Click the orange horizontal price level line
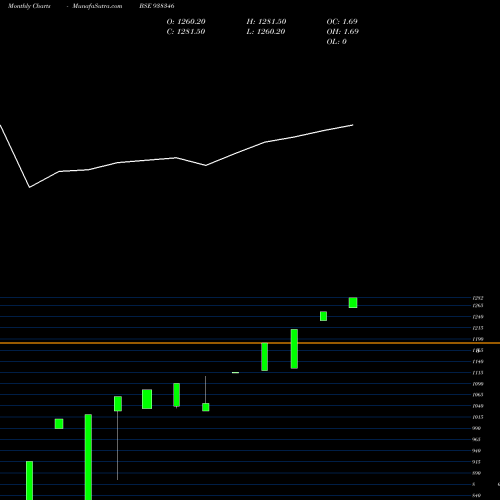 (250, 343)
